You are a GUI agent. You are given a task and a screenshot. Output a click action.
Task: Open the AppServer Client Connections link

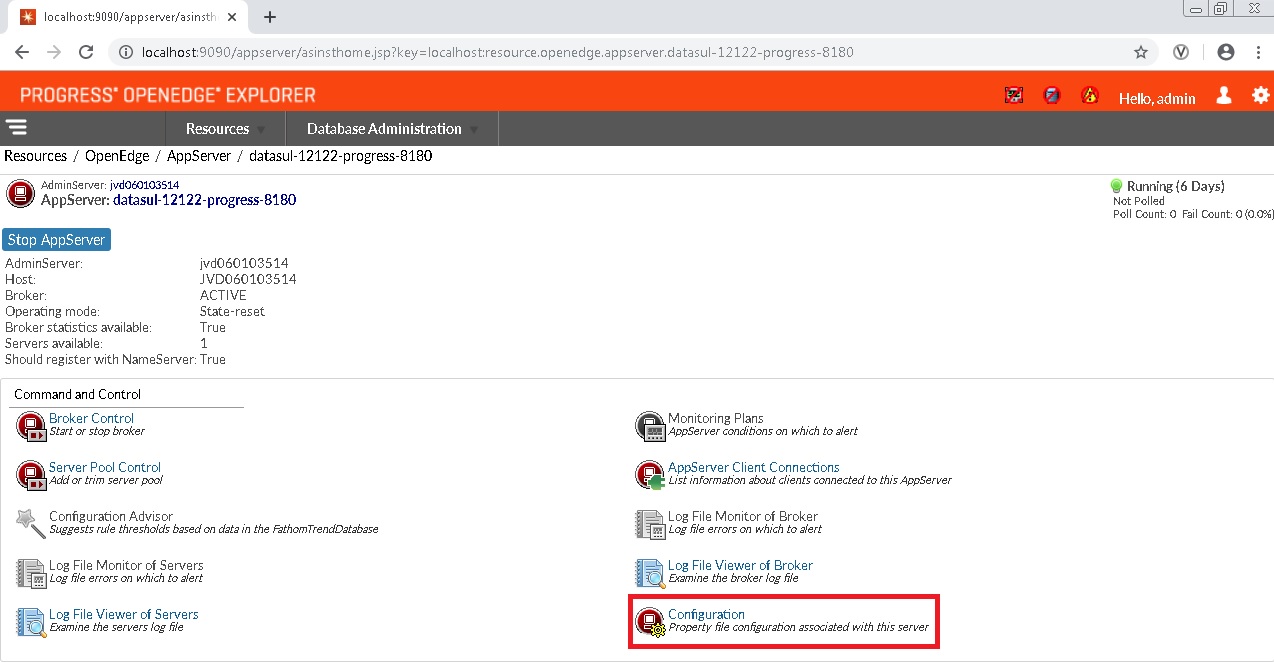(x=754, y=467)
